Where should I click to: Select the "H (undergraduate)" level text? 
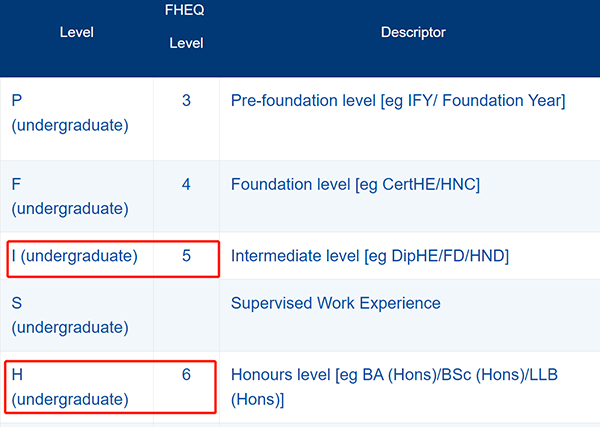(x=70, y=387)
